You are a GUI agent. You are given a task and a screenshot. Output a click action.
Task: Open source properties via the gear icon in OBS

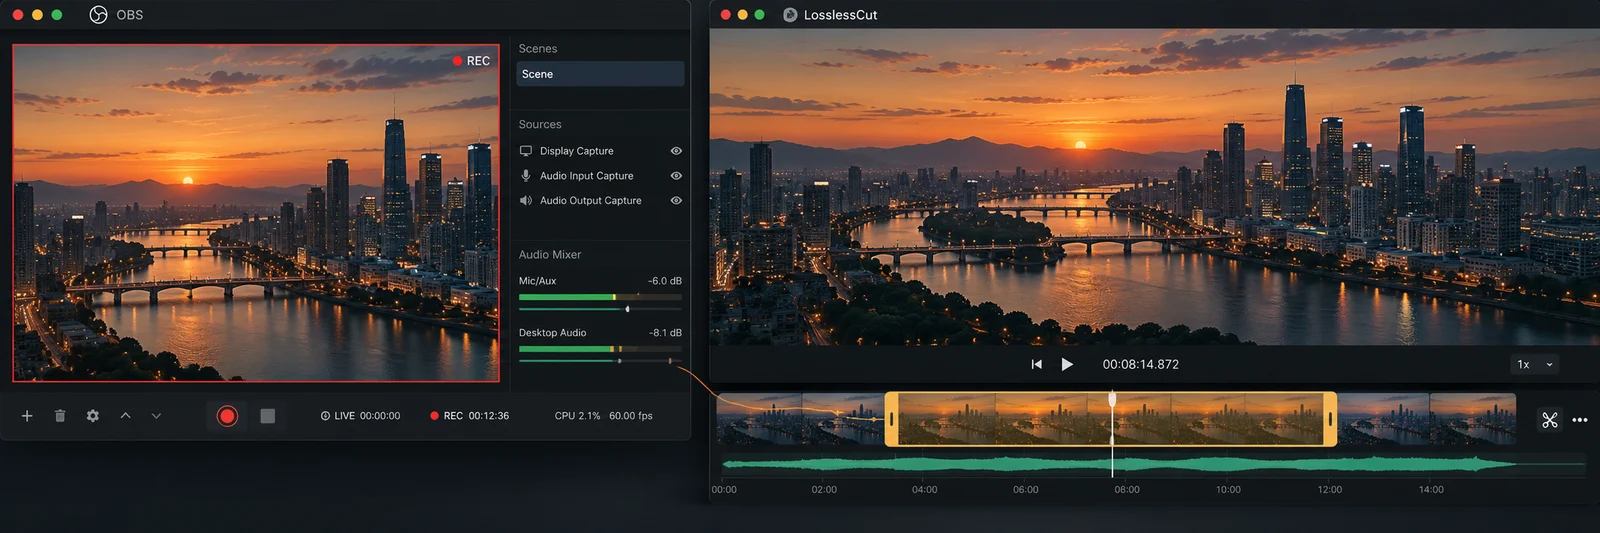[x=93, y=416]
